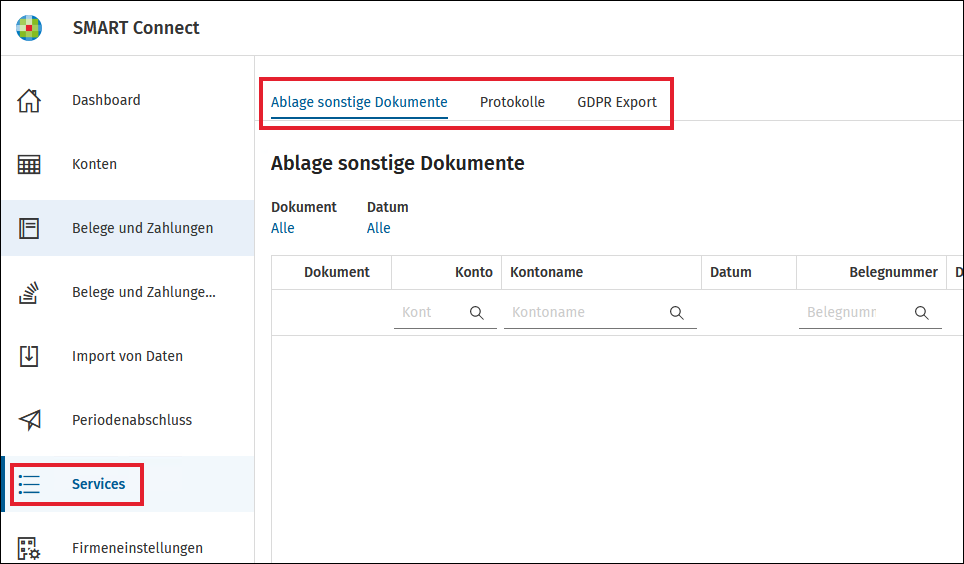Select Import von Daten menu entry

[128, 356]
